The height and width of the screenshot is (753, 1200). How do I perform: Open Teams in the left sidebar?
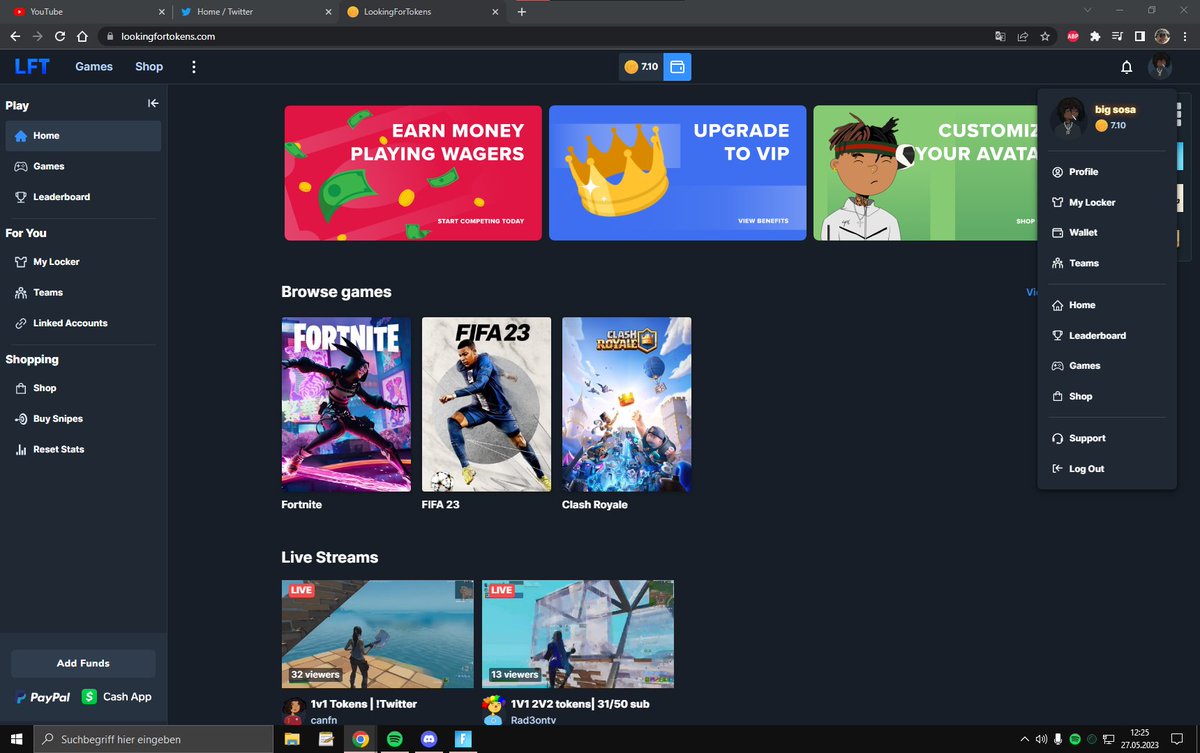point(83,293)
